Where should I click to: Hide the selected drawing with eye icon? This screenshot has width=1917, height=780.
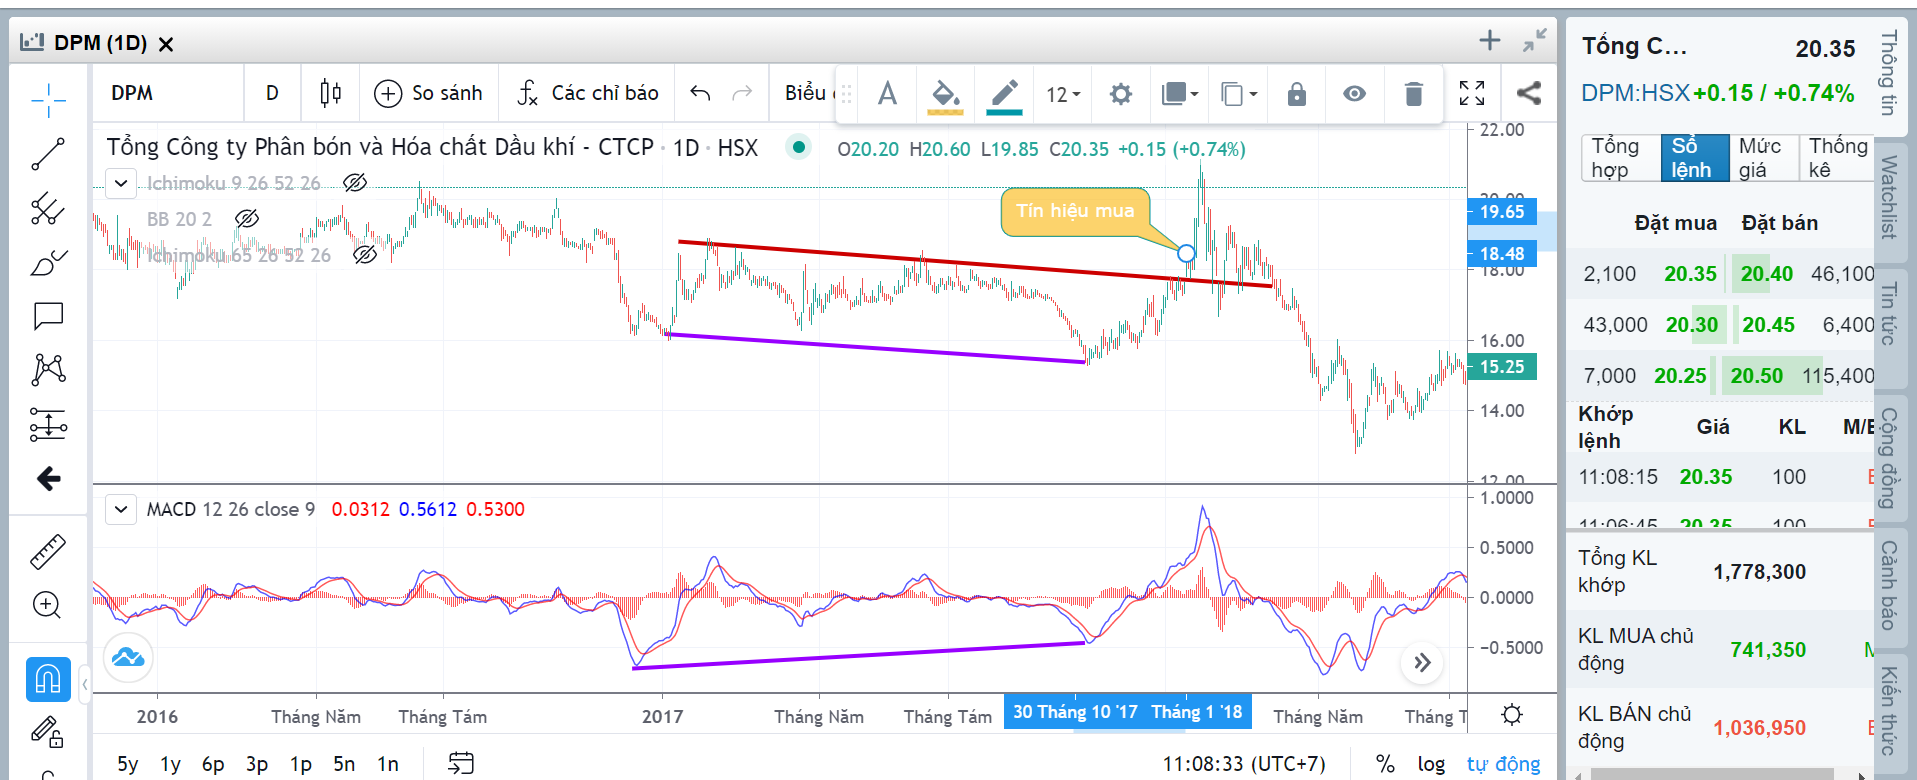click(x=1355, y=94)
